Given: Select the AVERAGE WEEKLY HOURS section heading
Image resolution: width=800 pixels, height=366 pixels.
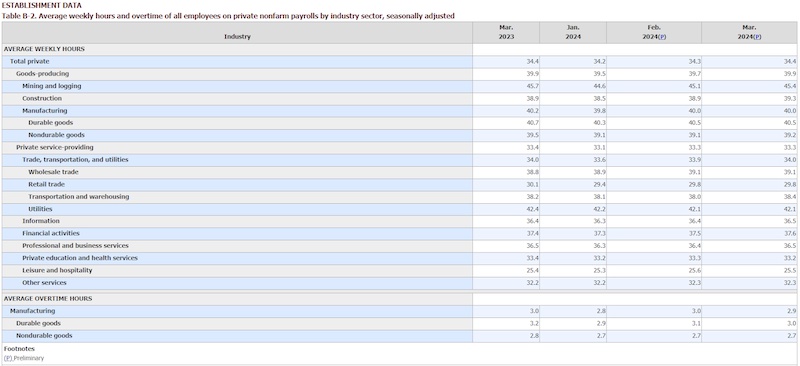Looking at the screenshot, I should pyautogui.click(x=44, y=49).
